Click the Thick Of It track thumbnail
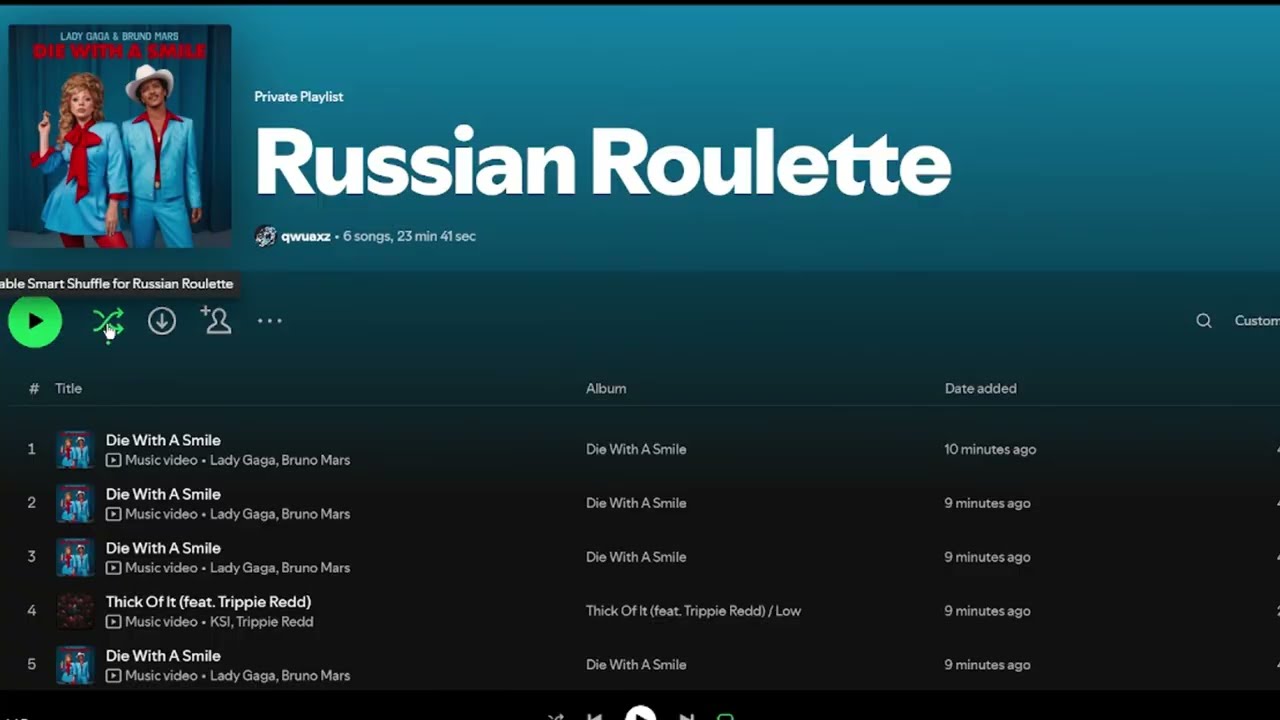The width and height of the screenshot is (1280, 720). (x=75, y=611)
